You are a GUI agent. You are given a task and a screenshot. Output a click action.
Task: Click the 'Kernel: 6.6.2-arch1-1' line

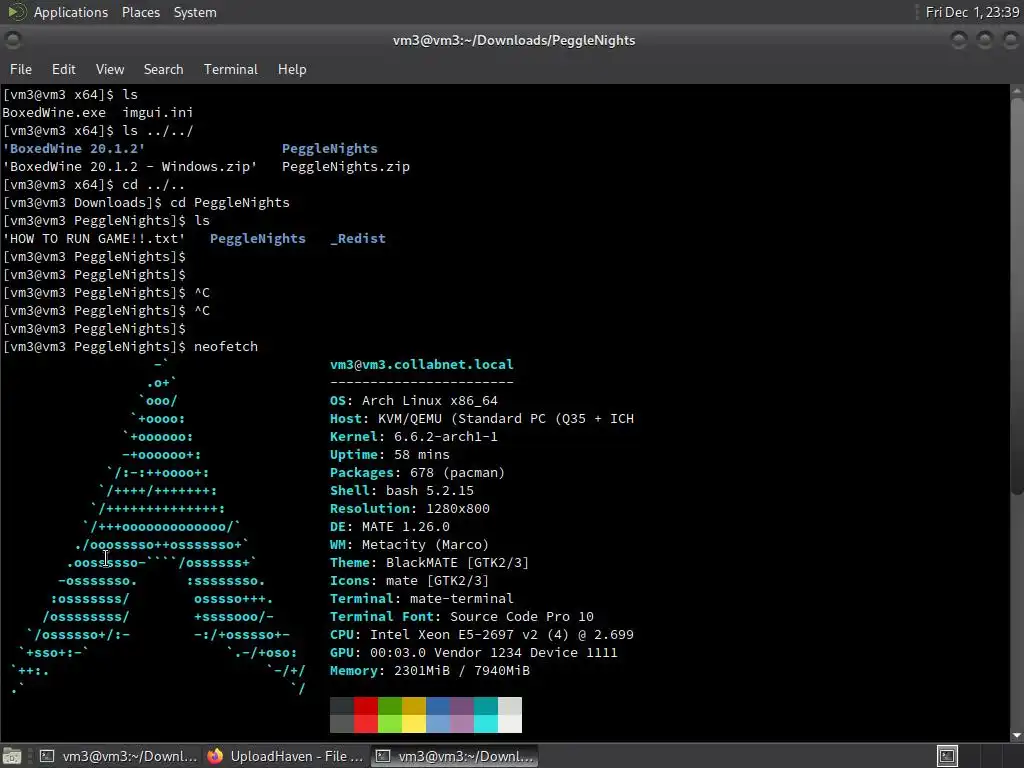[x=413, y=436]
